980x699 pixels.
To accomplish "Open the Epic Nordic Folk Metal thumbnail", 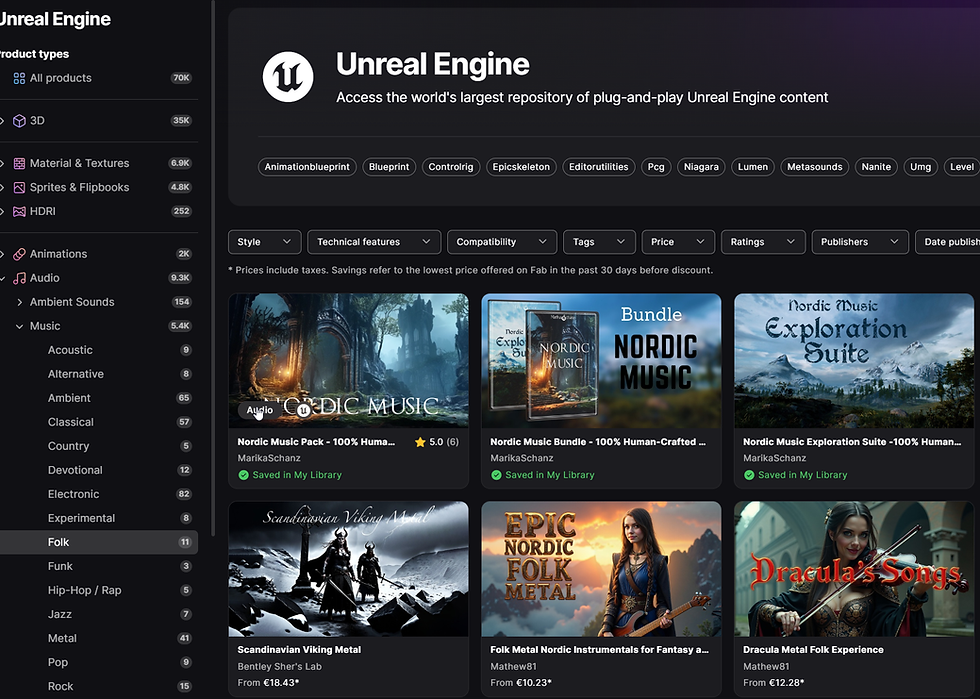I will point(601,569).
